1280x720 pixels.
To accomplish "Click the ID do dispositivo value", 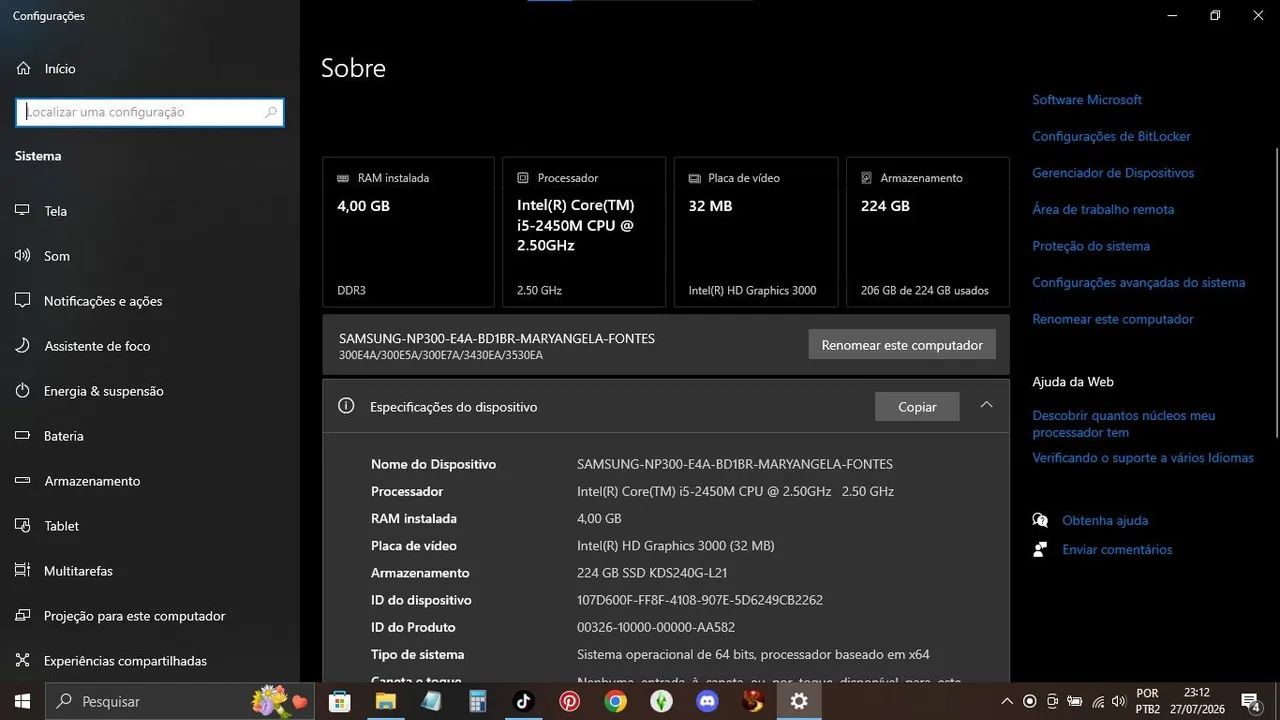I will tap(700, 600).
